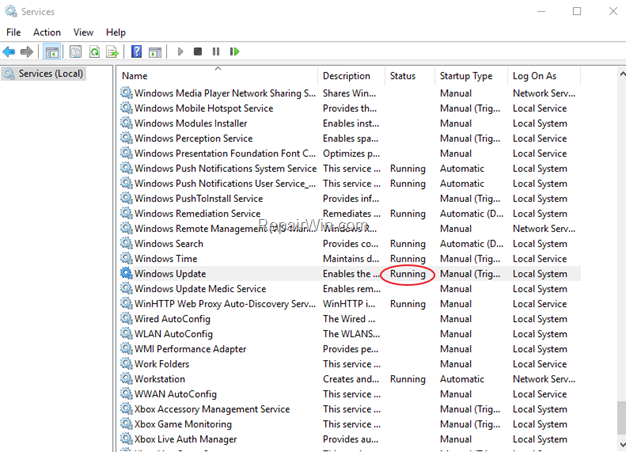Open the View menu
Viewport: 626px width, 452px height.
(83, 32)
